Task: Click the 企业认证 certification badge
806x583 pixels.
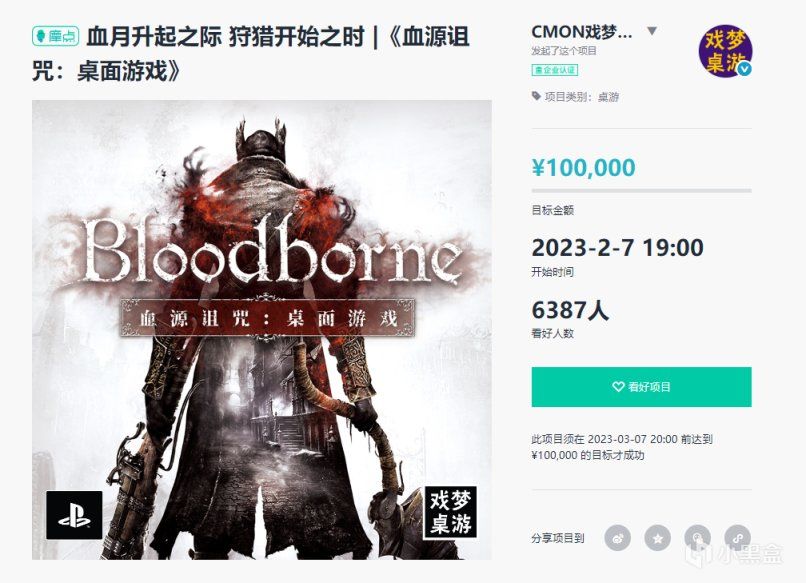Action: 554,70
